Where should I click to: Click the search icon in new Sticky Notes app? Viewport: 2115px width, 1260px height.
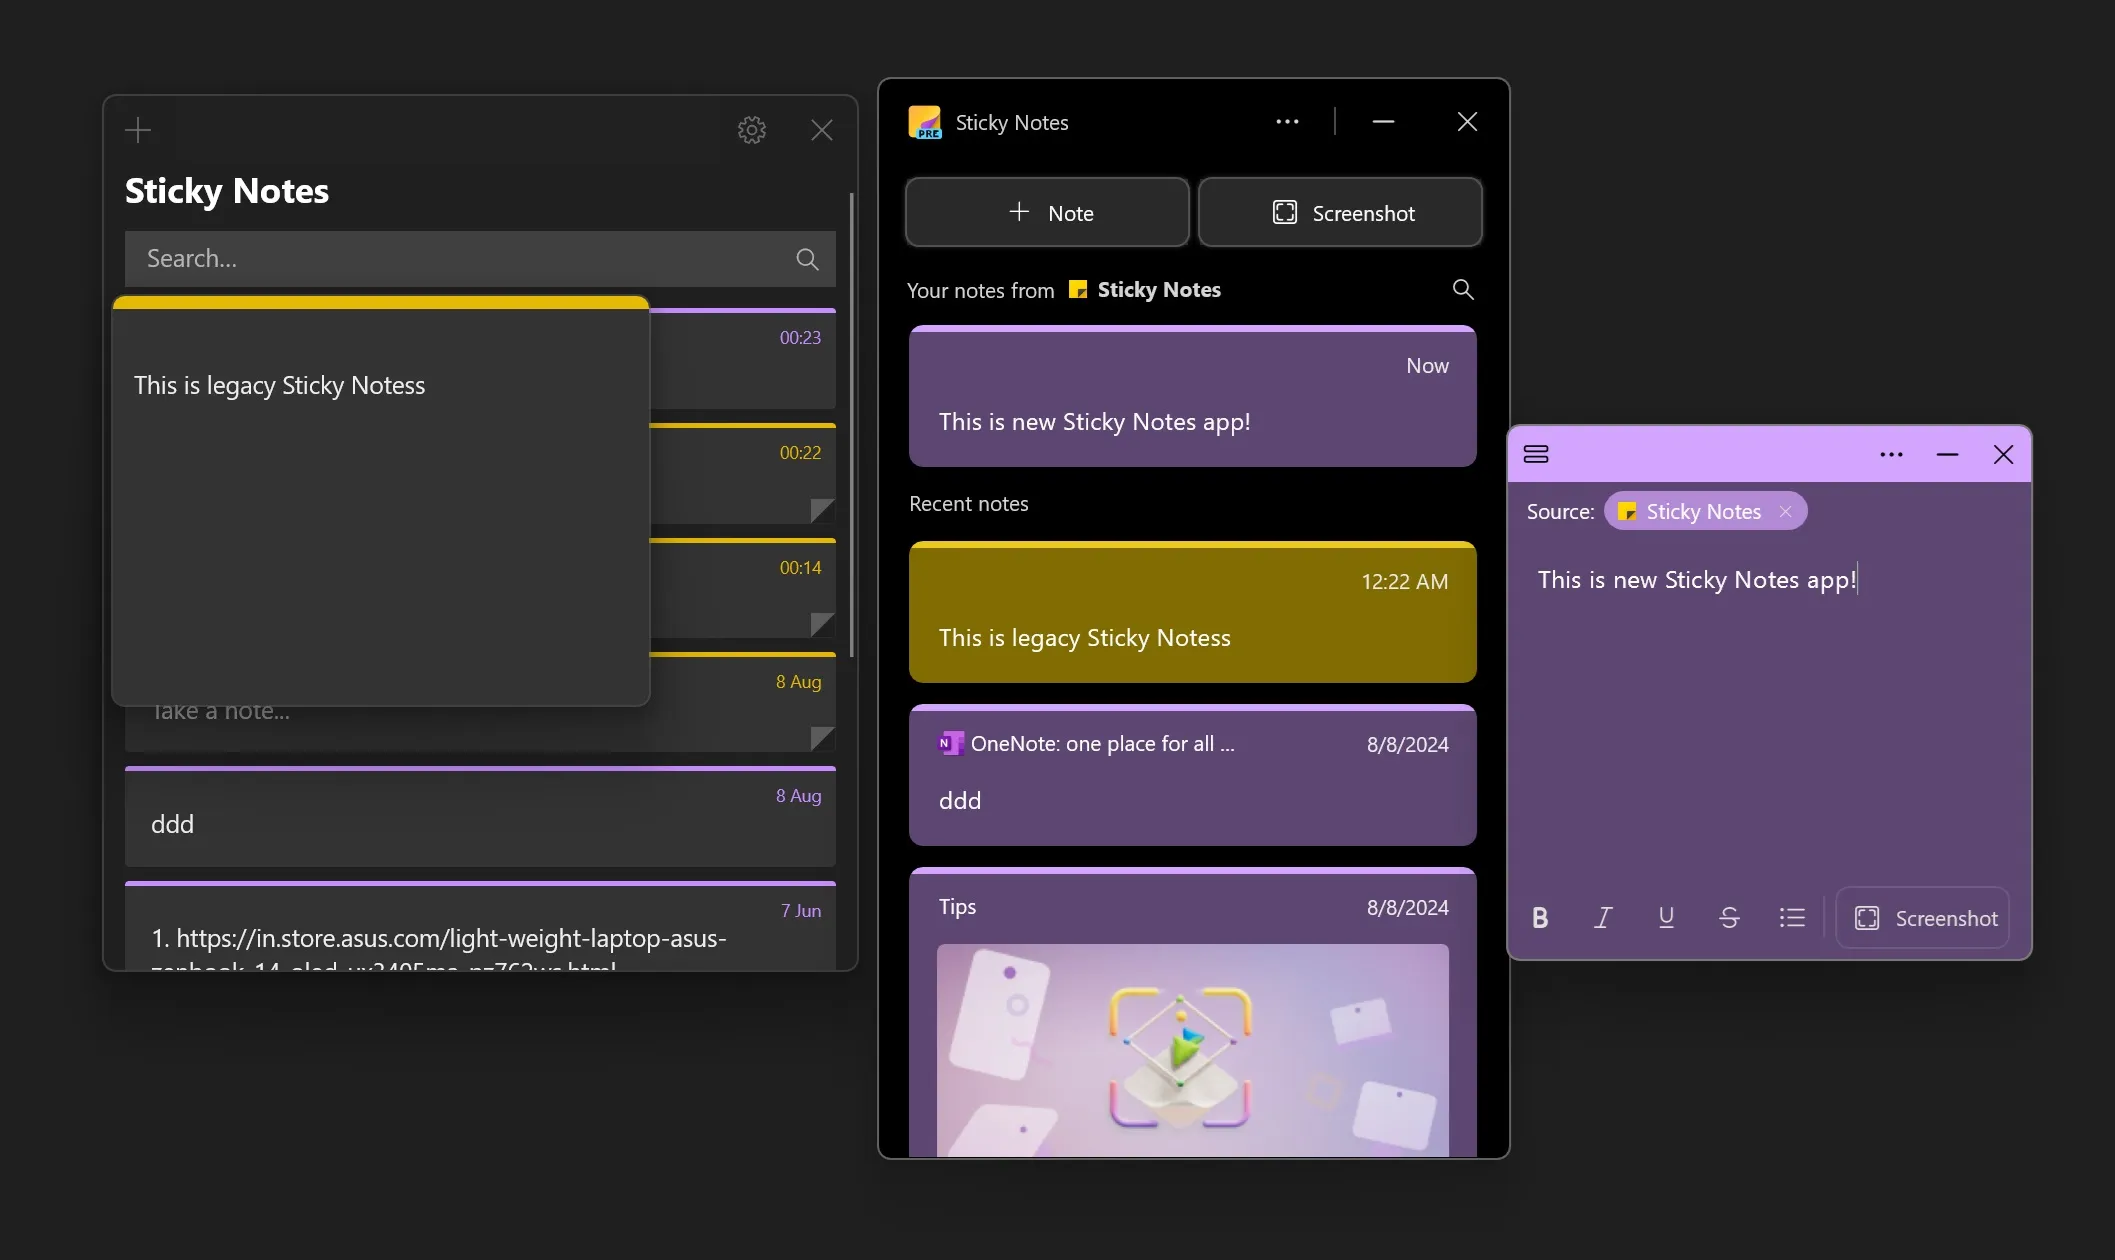[1461, 288]
